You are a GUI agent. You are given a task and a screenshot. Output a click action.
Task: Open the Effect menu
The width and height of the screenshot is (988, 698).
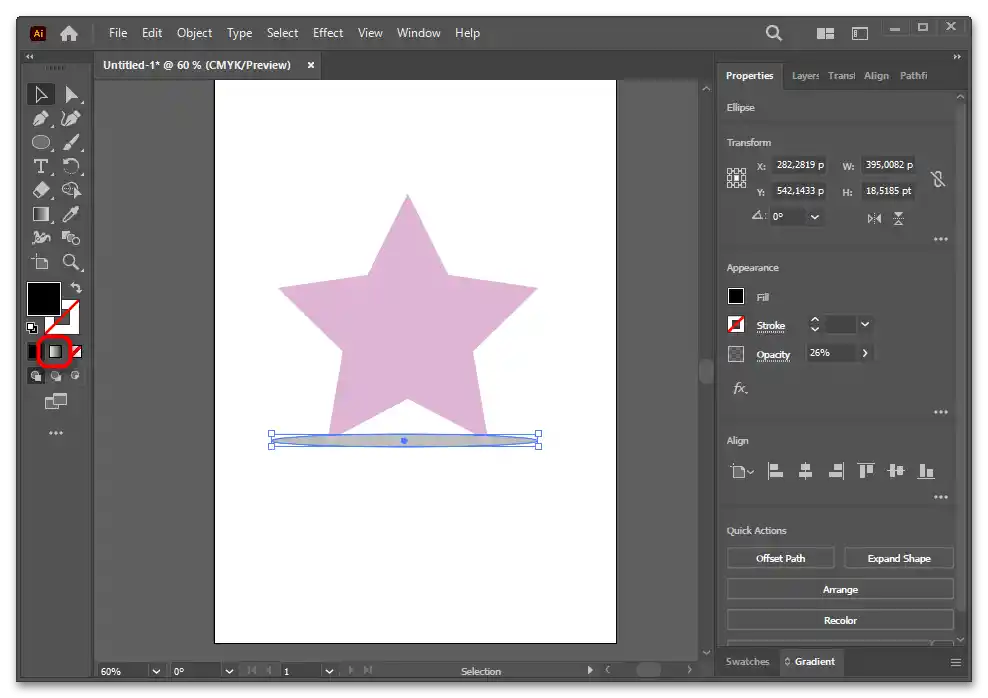pyautogui.click(x=328, y=33)
